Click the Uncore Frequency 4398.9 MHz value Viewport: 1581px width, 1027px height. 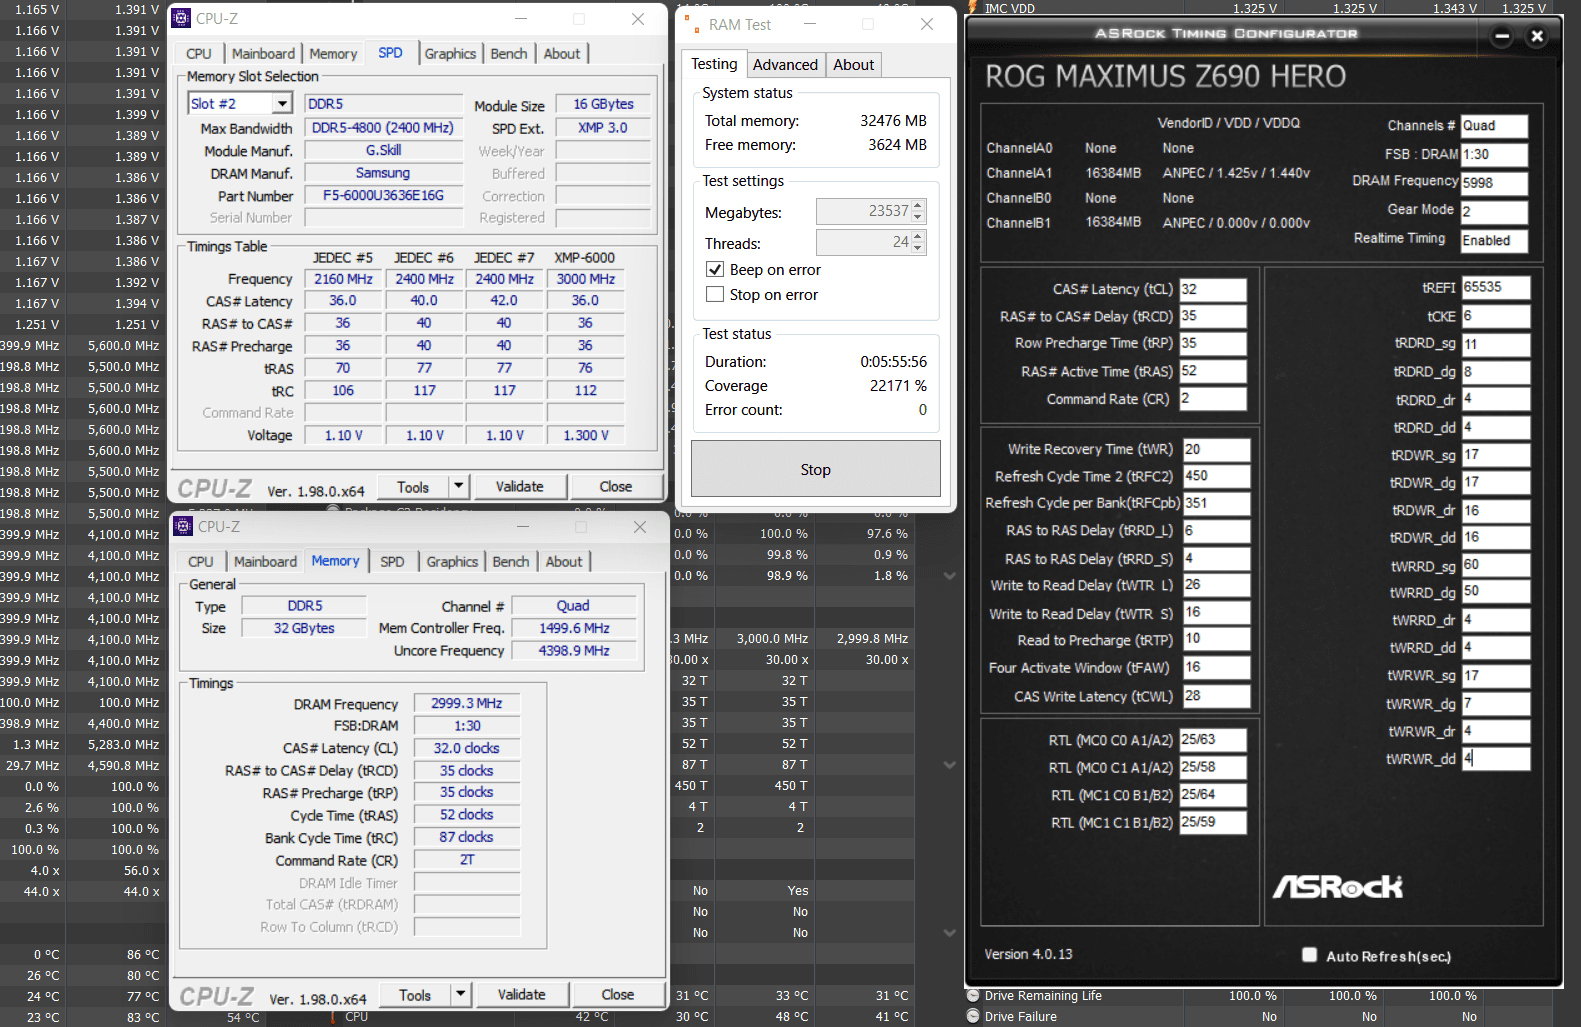pyautogui.click(x=574, y=650)
